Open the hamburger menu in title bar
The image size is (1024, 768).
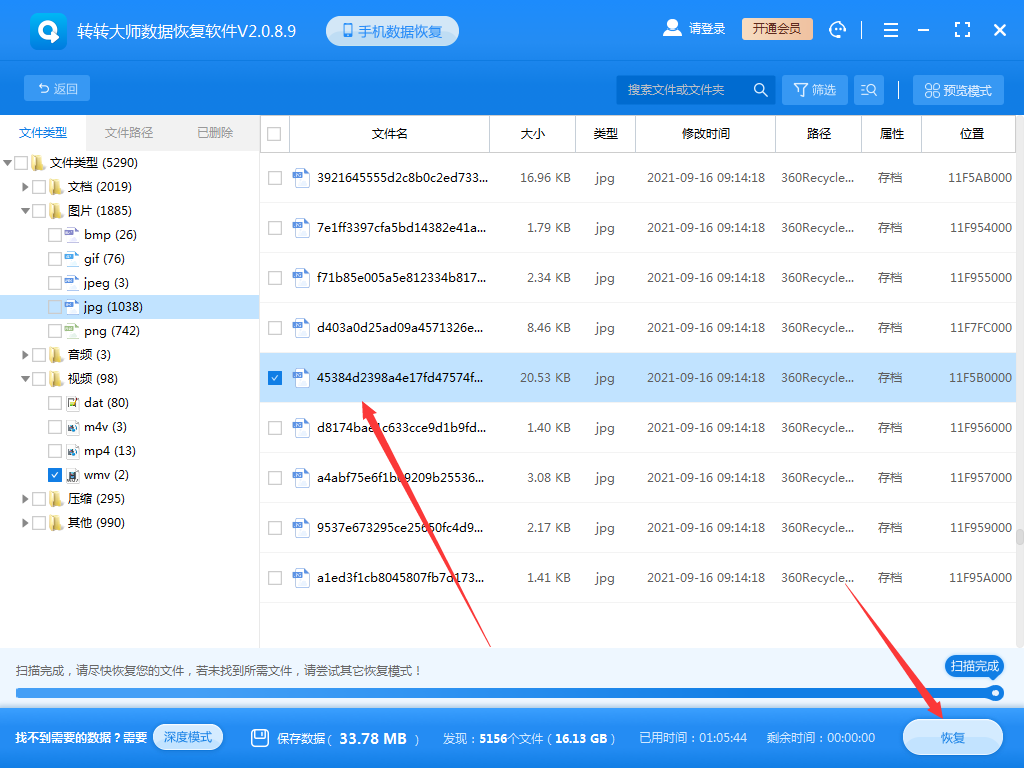coord(890,30)
